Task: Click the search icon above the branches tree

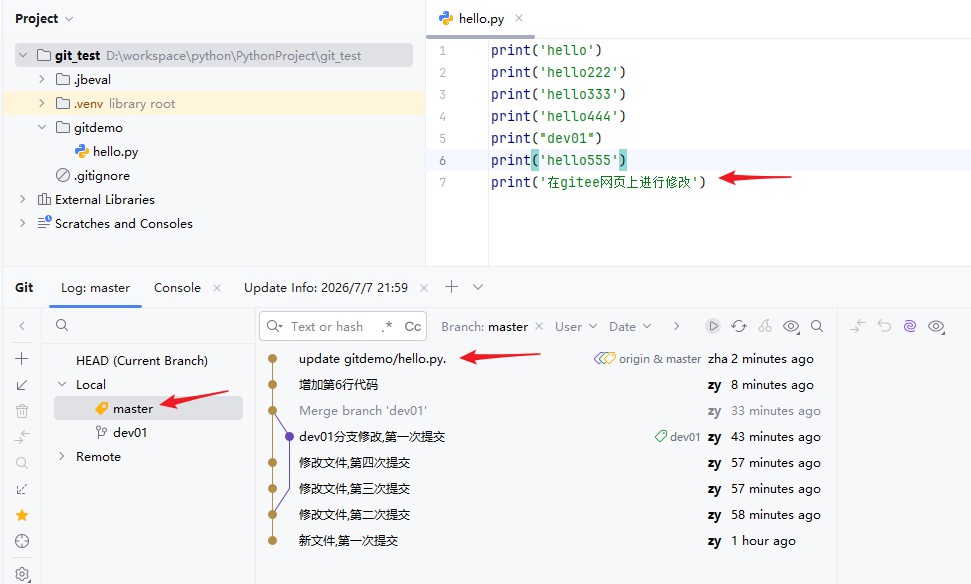Action: pyautogui.click(x=62, y=325)
